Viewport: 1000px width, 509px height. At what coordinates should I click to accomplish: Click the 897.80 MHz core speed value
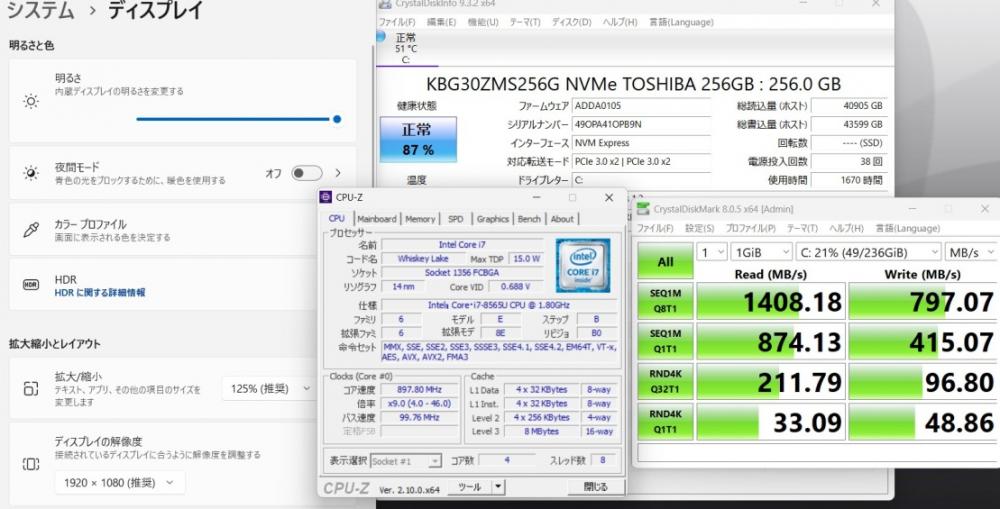tap(420, 390)
